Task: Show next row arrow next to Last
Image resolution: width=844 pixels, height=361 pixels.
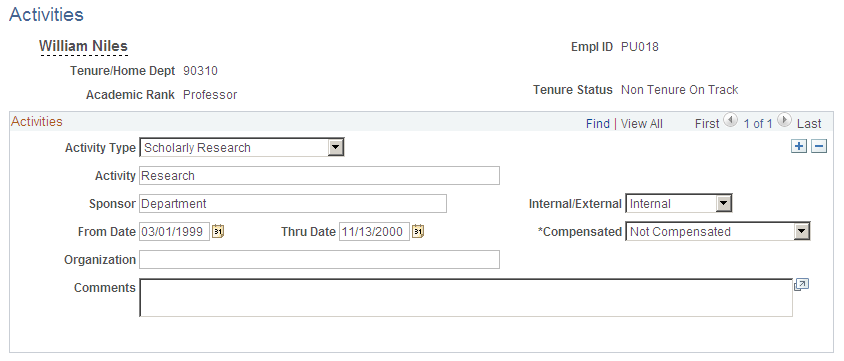Action: point(784,121)
